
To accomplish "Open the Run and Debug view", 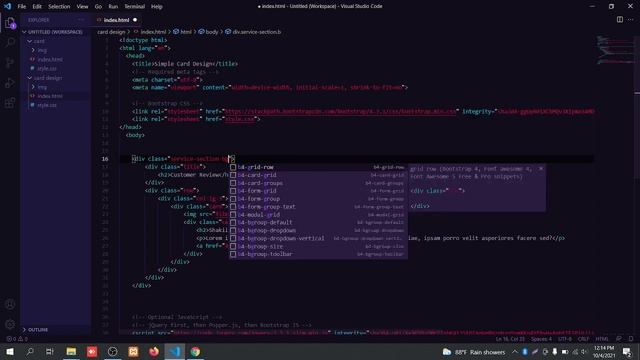I will [10, 83].
